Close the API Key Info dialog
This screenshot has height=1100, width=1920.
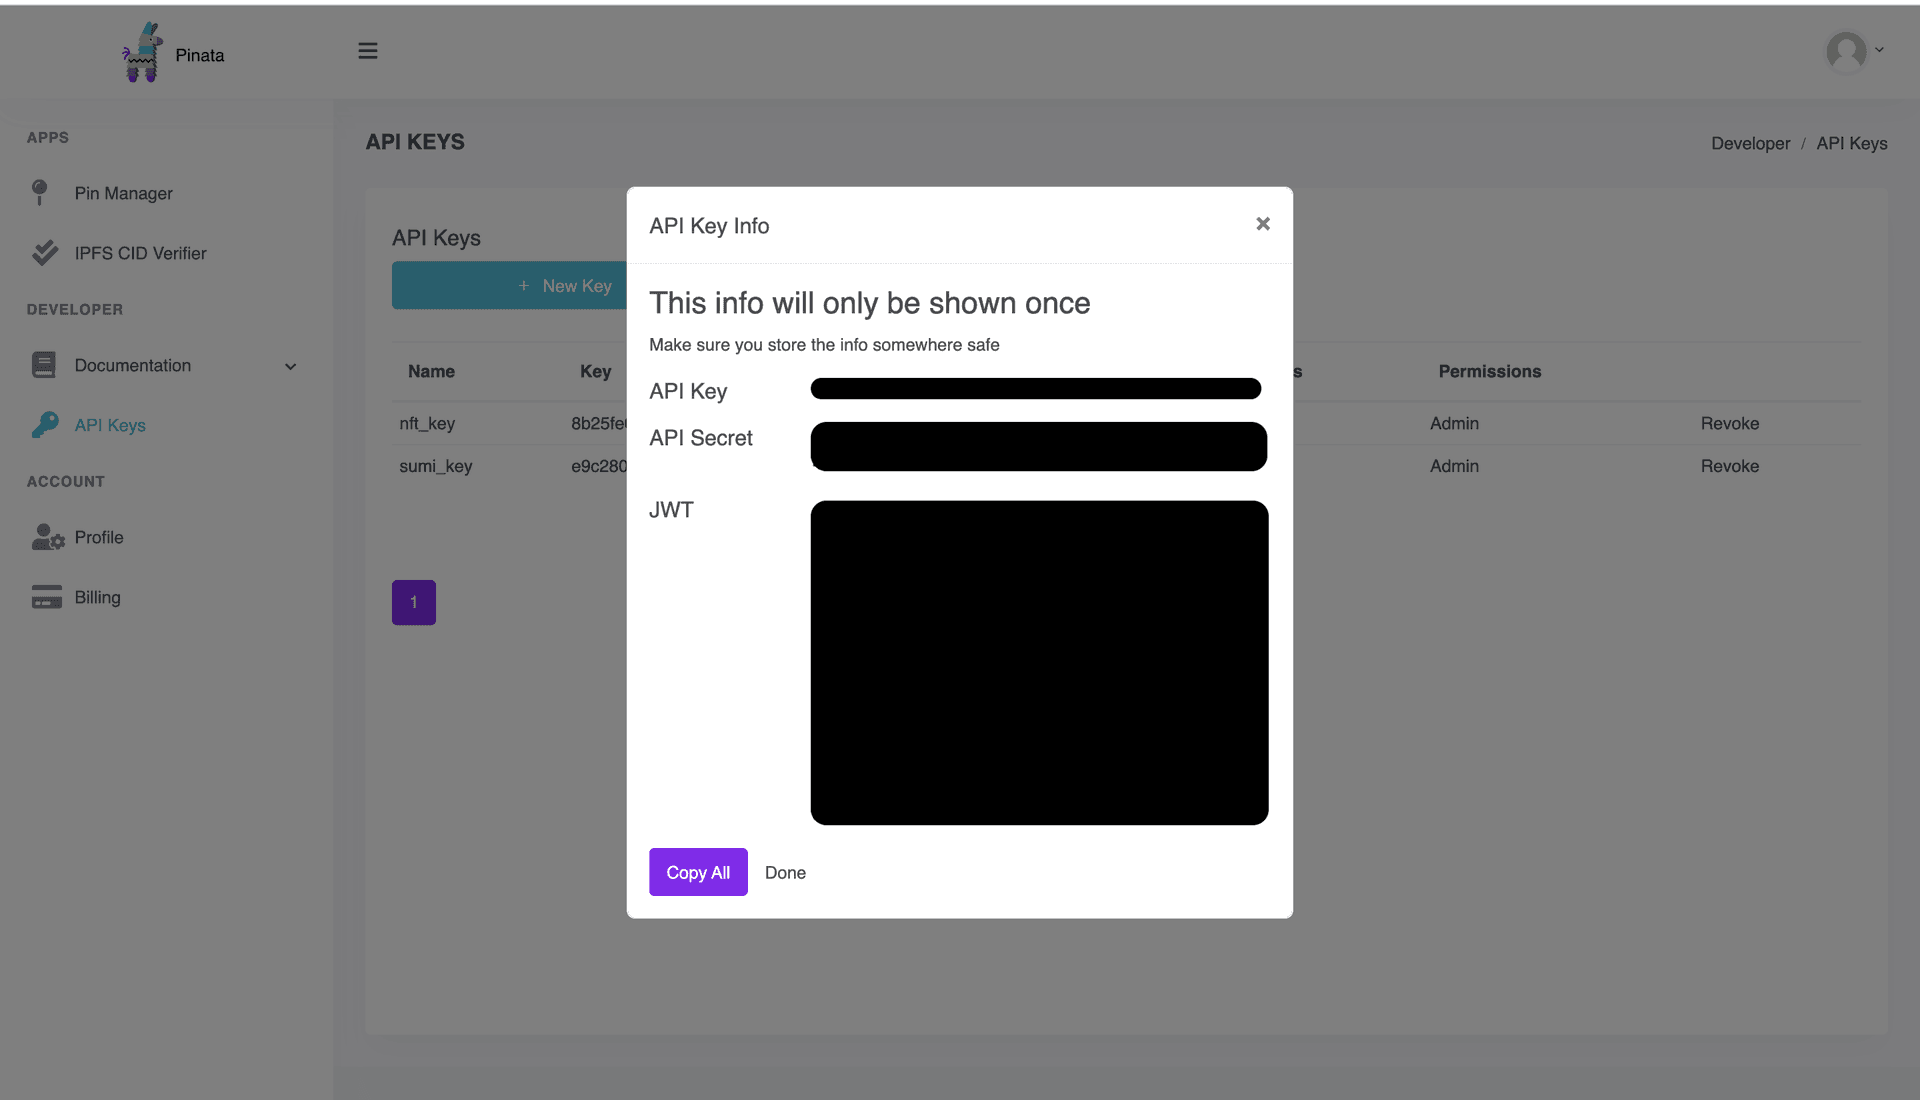(x=1262, y=223)
